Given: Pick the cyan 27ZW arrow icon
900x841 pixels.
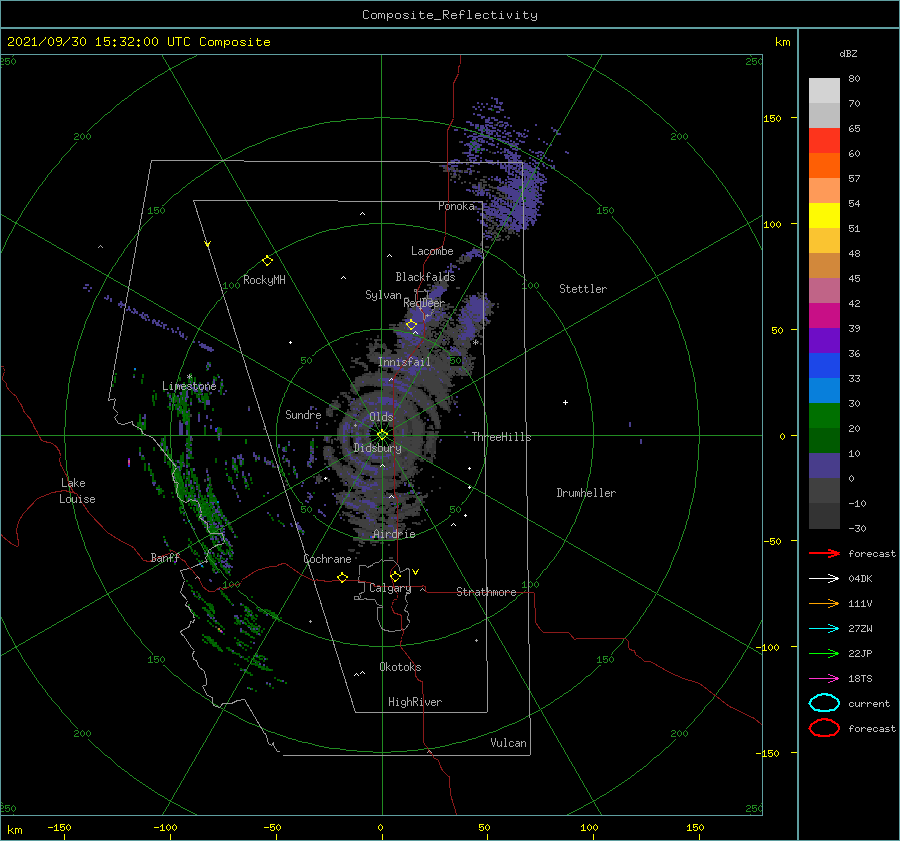Looking at the screenshot, I should coord(824,629).
